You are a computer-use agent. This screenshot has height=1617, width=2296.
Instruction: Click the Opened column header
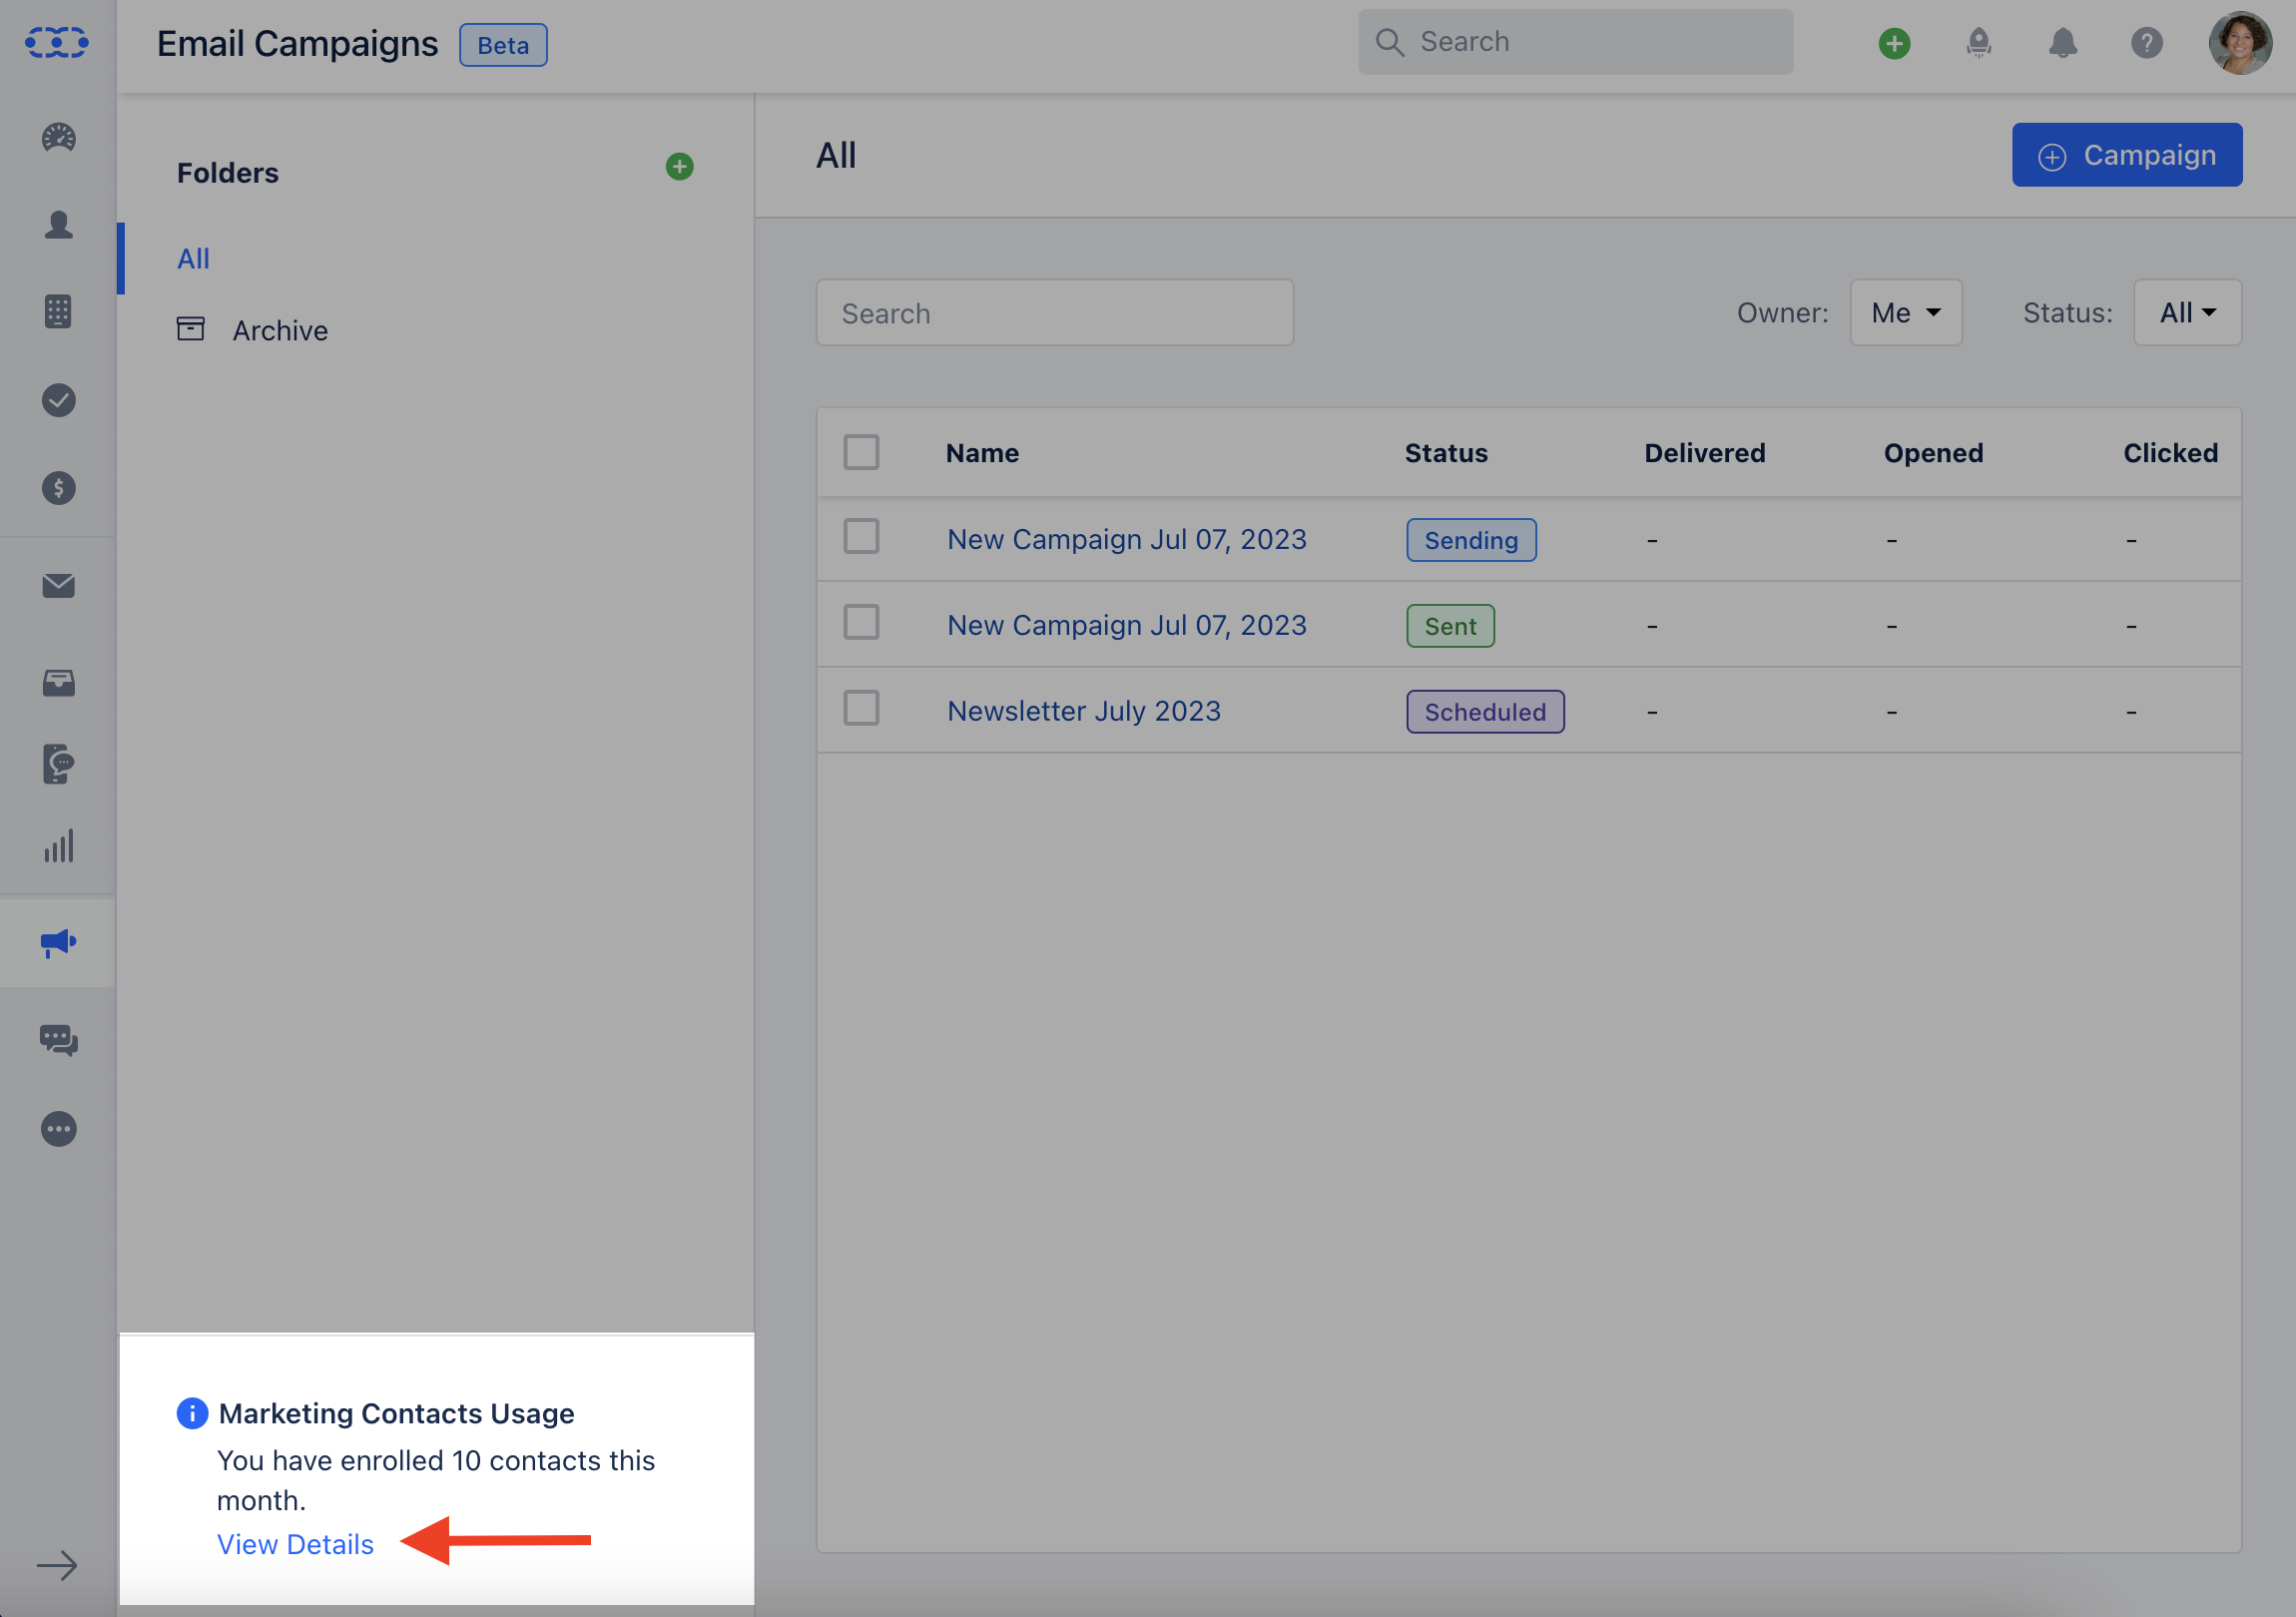1934,453
